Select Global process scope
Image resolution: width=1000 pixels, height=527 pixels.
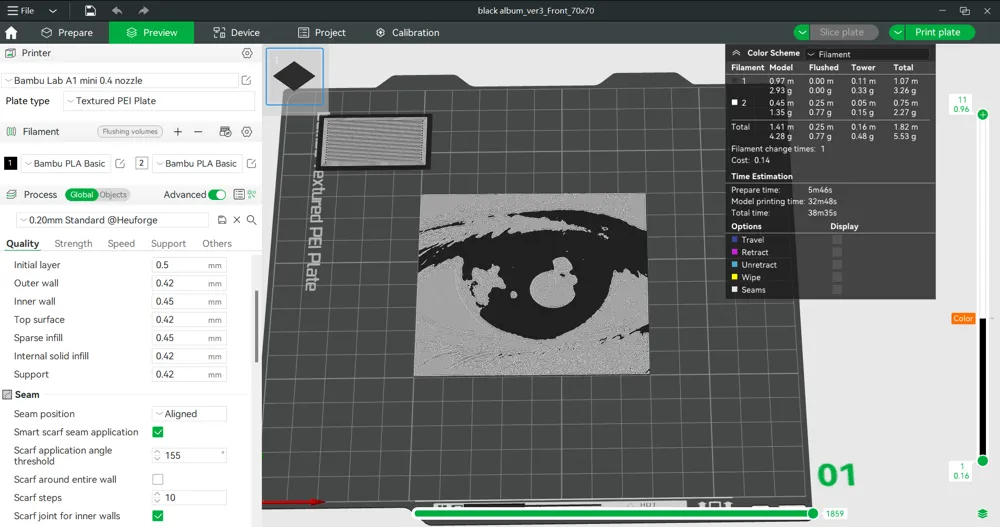pyautogui.click(x=81, y=195)
